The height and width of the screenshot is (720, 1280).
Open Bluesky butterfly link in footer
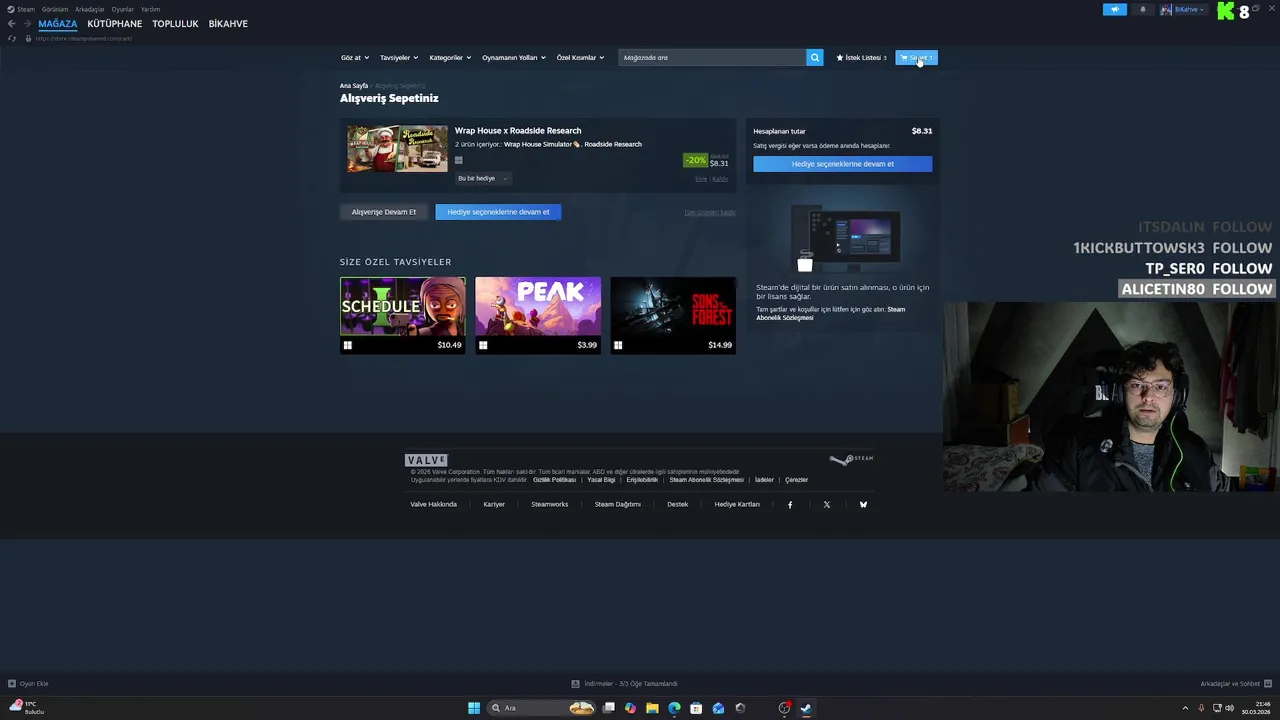coord(863,505)
